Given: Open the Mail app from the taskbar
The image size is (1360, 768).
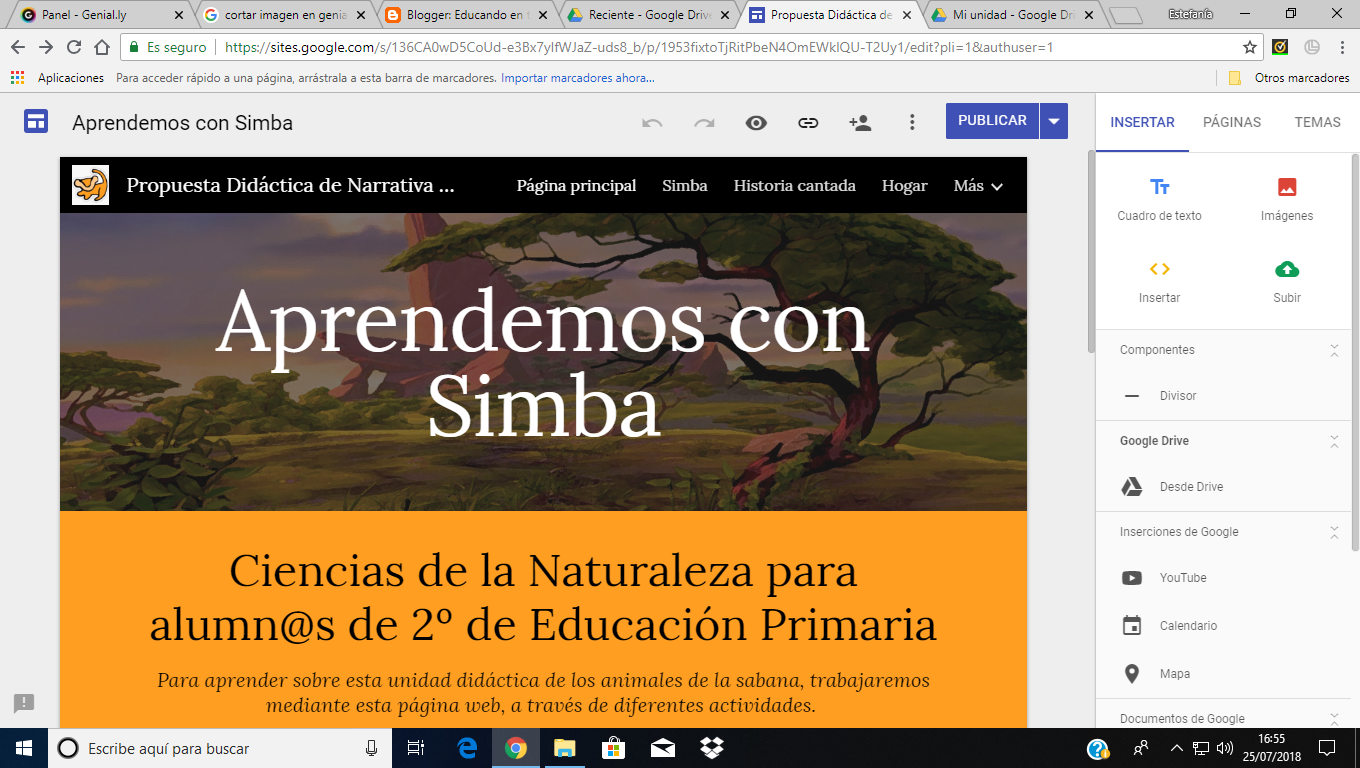Looking at the screenshot, I should [663, 748].
